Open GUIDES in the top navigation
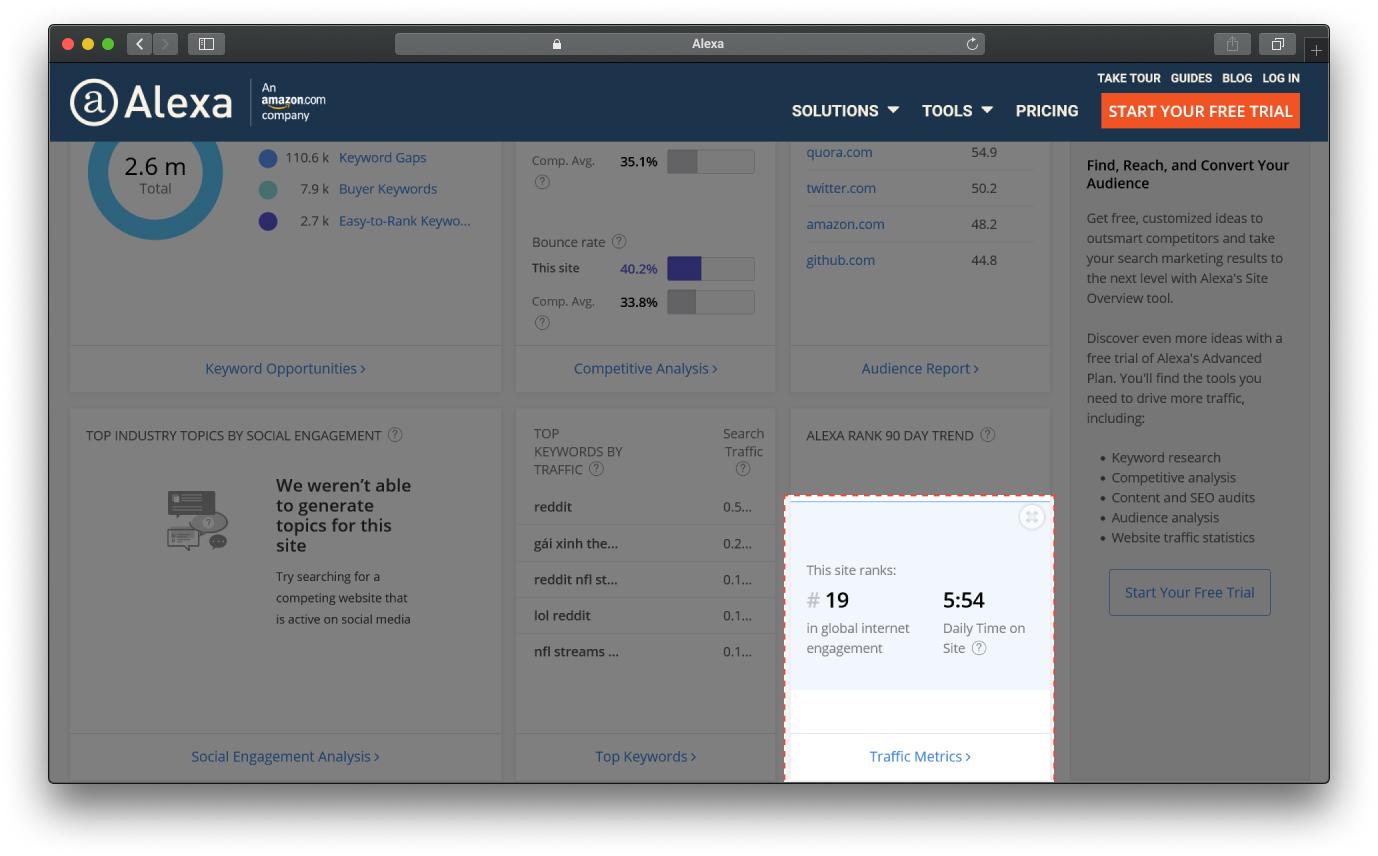Image resolution: width=1378 pixels, height=856 pixels. click(1191, 78)
